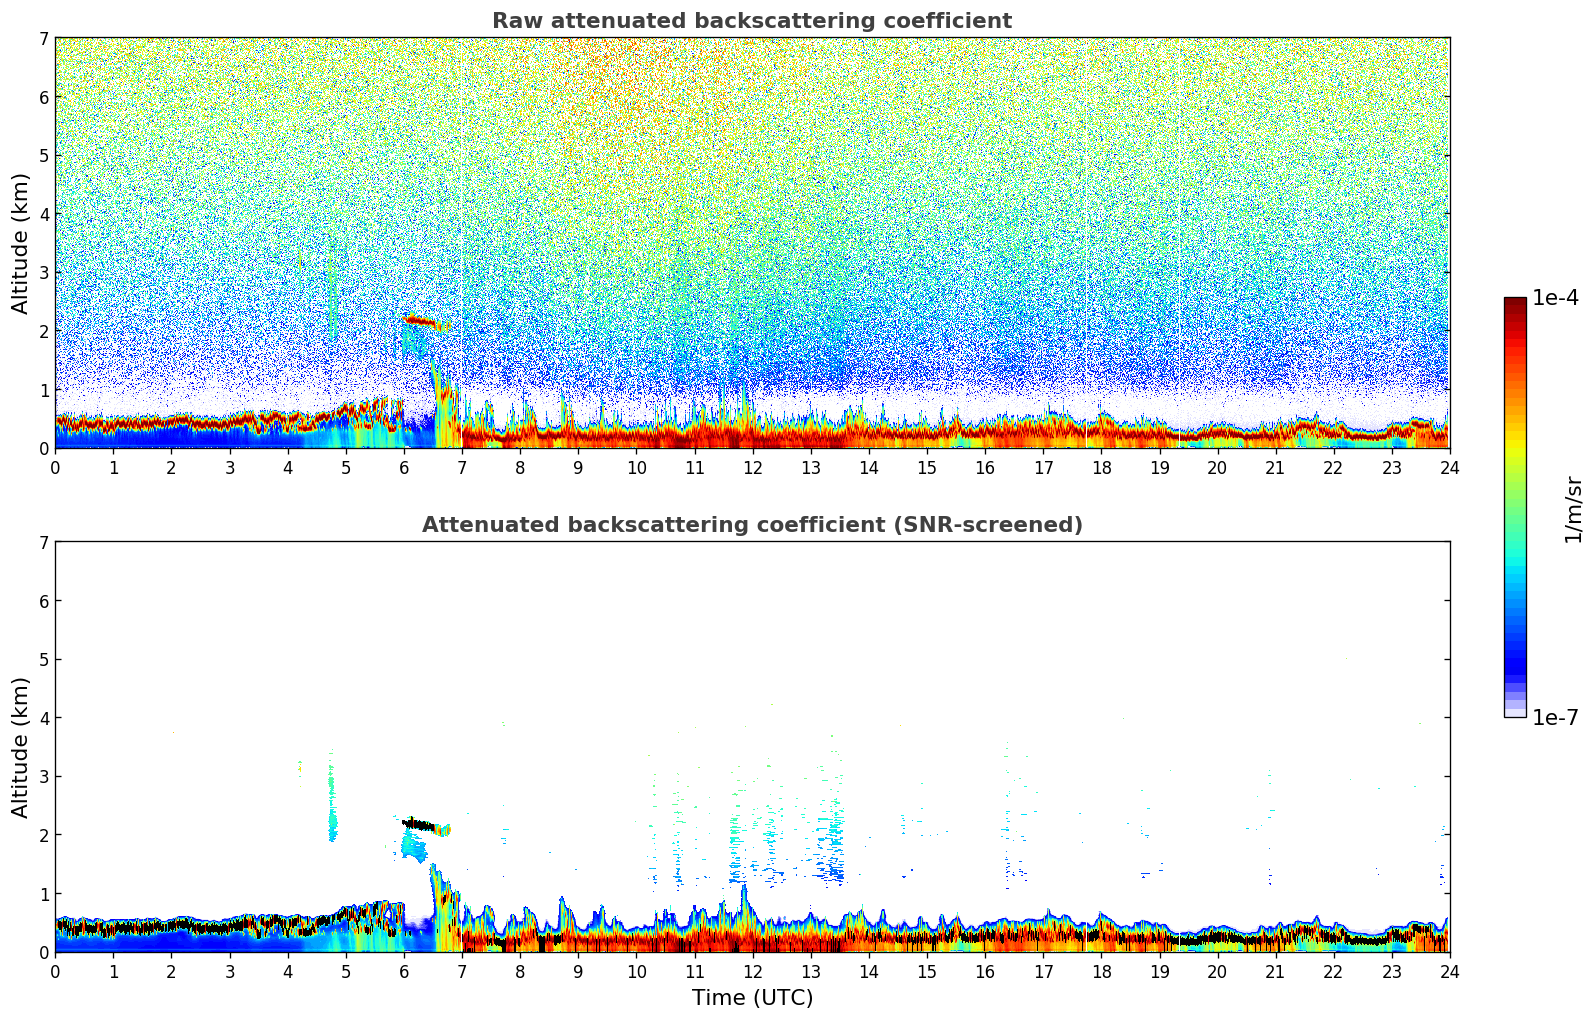Click altitude tick "6" of the SNR-screened plot
The width and height of the screenshot is (1595, 1020).
point(43,601)
